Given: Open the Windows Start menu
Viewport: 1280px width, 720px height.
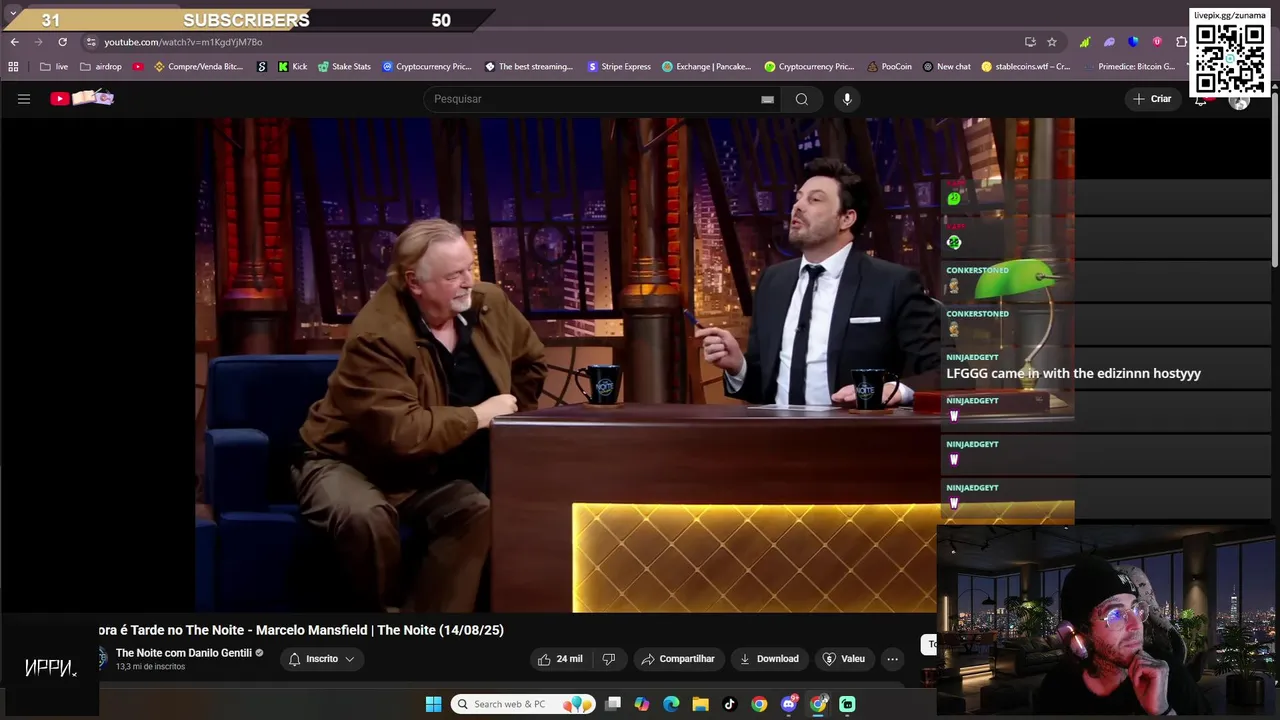Looking at the screenshot, I should (433, 704).
